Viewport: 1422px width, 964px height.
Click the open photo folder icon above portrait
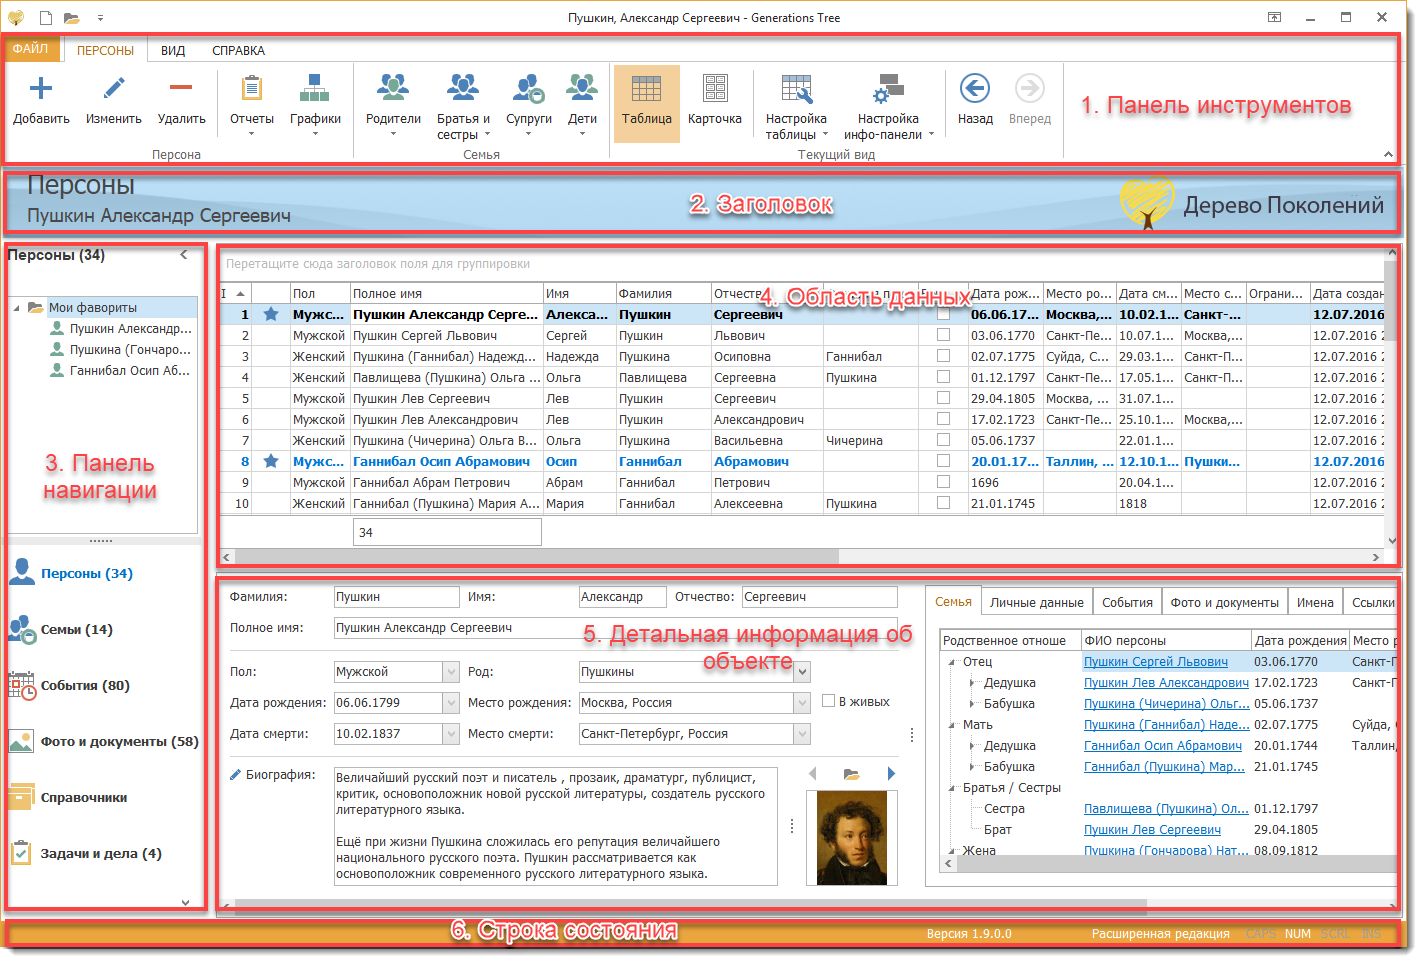(x=851, y=774)
